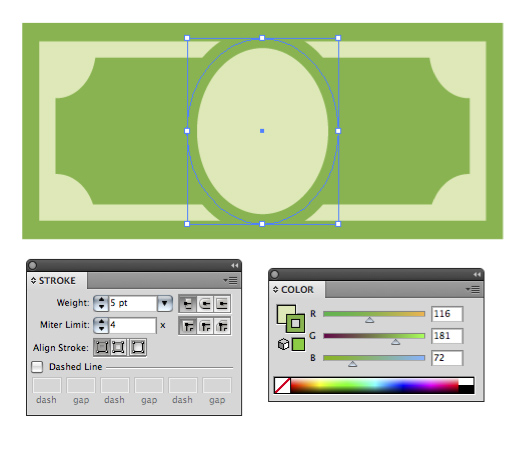Image resolution: width=518 pixels, height=449 pixels.
Task: Enable the Dashed Line checkbox
Action: 37,367
